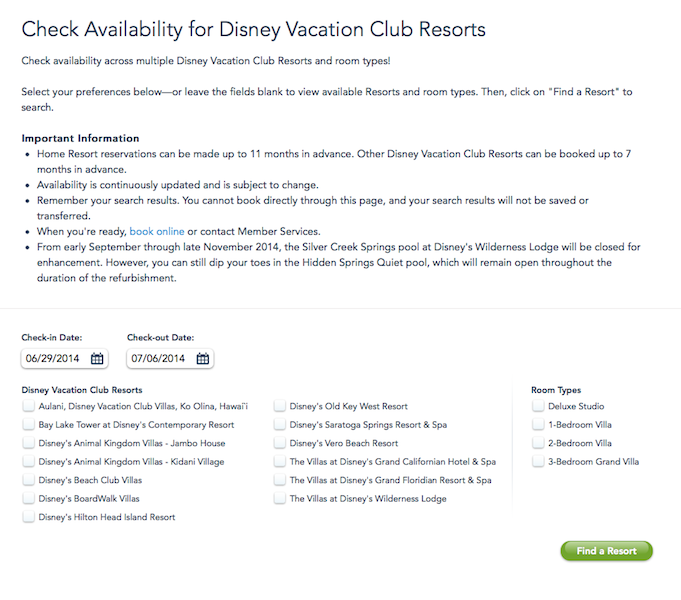The height and width of the screenshot is (600, 681).
Task: Click the Check-out Date field 07/06/2014
Action: pos(170,358)
